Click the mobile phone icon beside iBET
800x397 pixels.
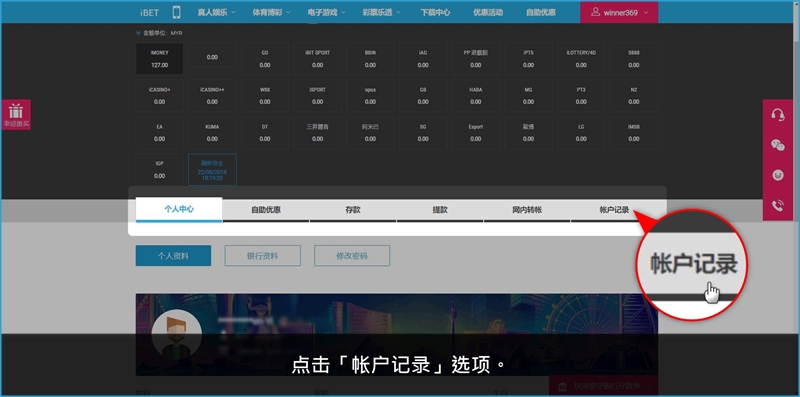pyautogui.click(x=177, y=12)
